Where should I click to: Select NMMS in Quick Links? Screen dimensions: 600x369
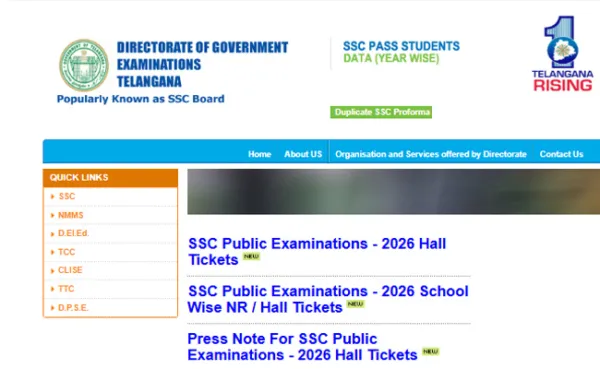(71, 215)
